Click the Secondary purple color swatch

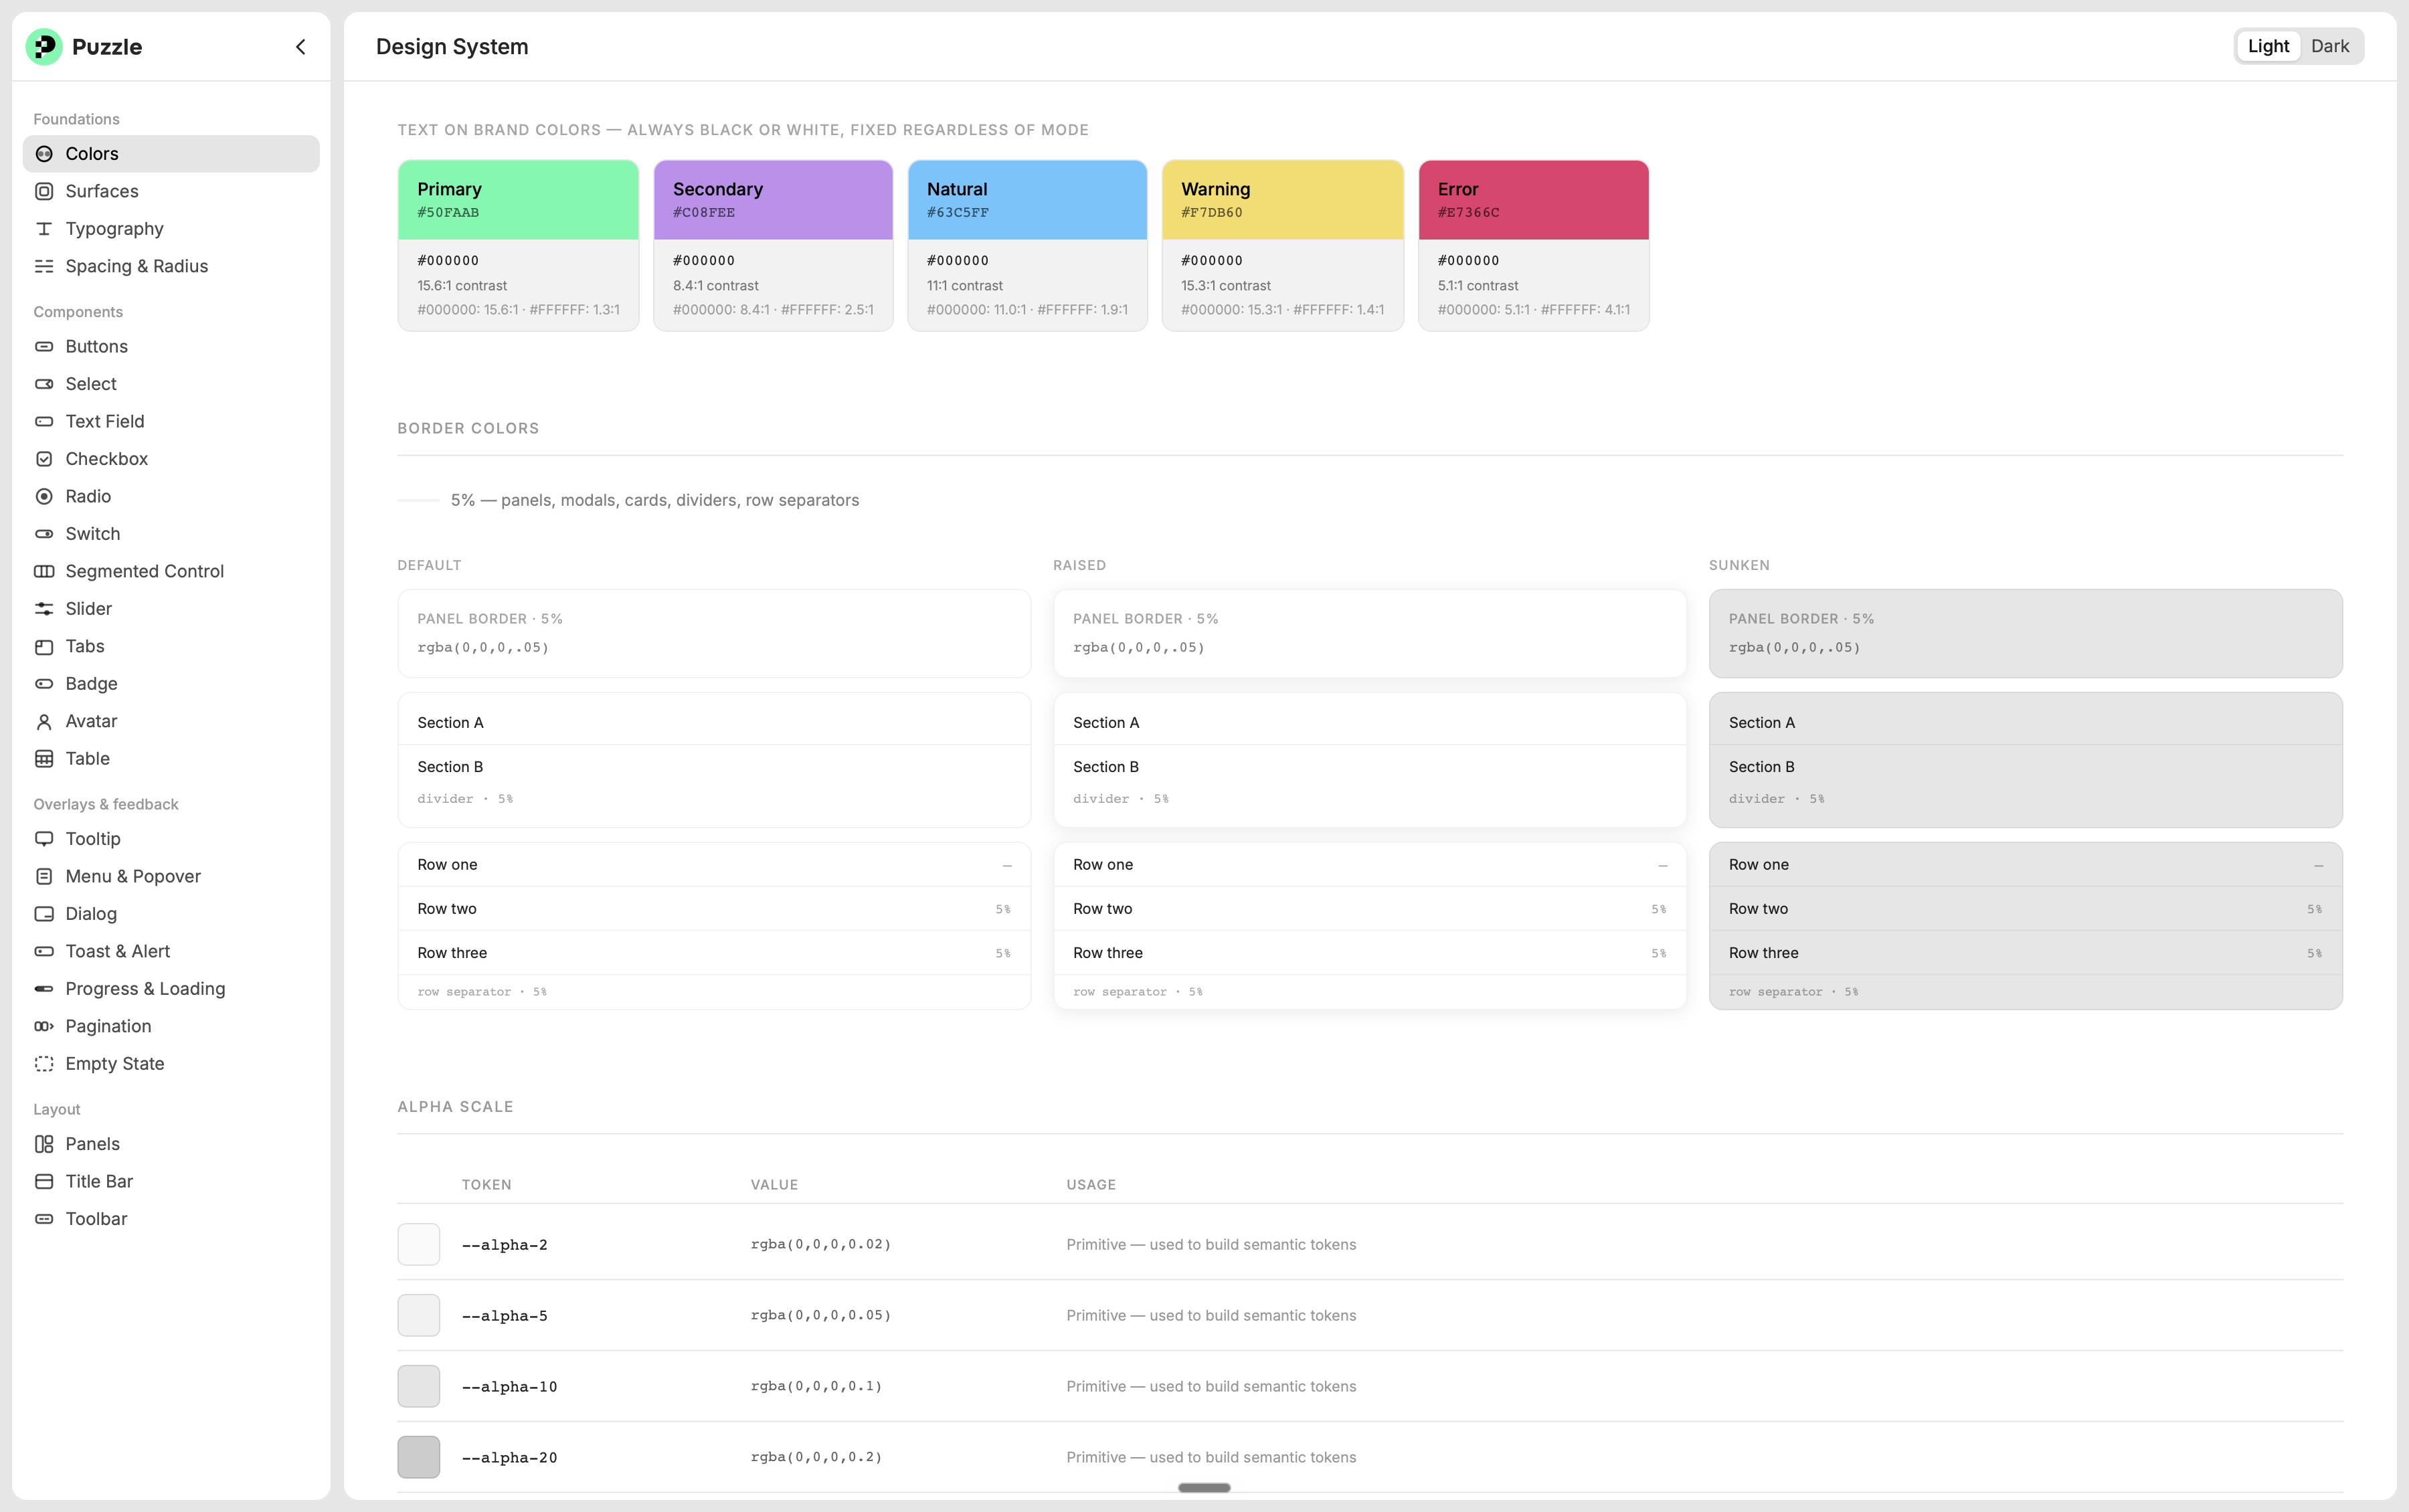[773, 200]
